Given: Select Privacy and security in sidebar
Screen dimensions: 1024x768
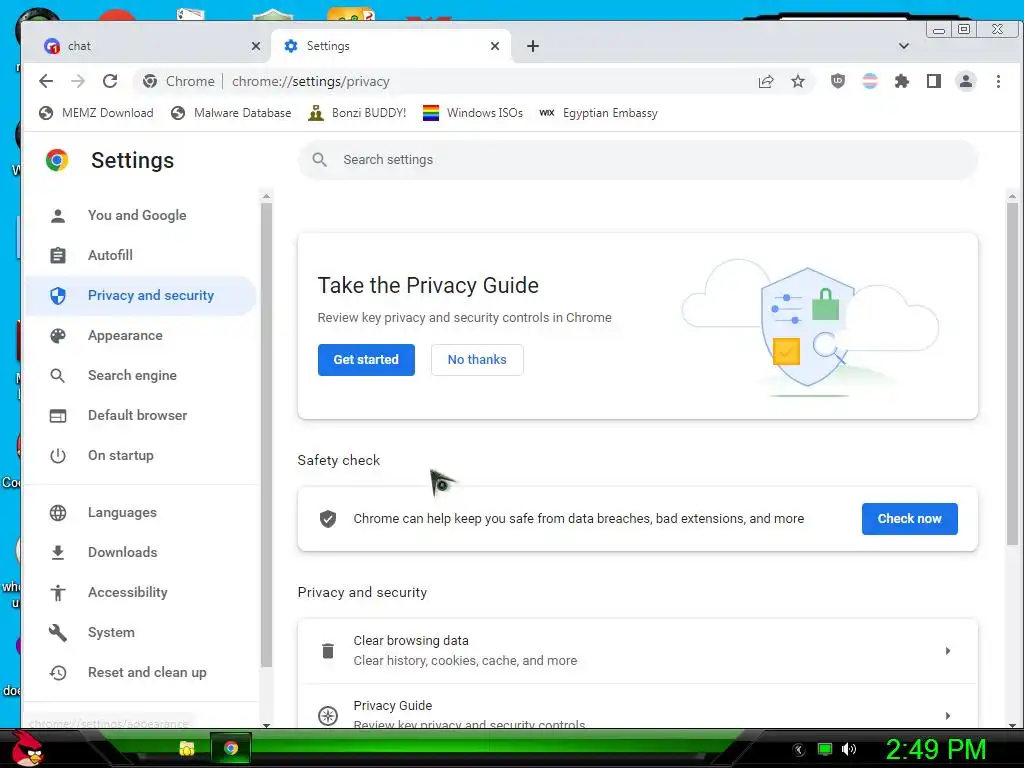Looking at the screenshot, I should 140,295.
